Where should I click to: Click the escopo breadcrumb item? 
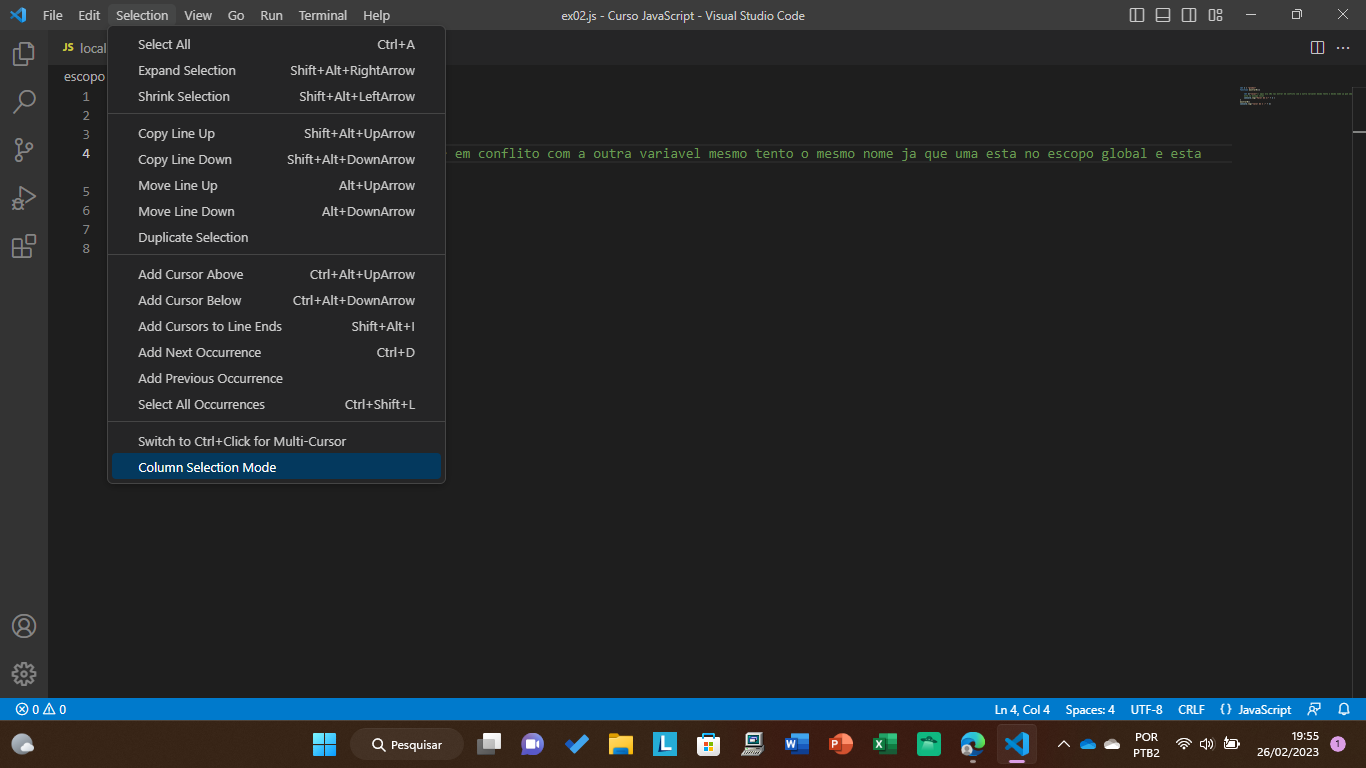(x=84, y=77)
